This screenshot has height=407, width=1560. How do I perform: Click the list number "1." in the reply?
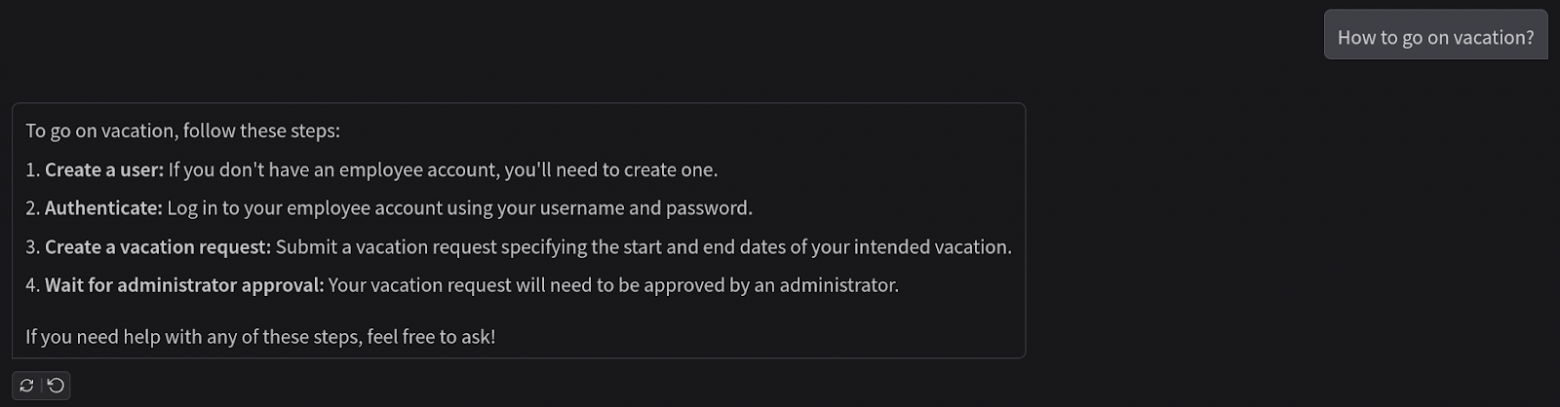coord(33,170)
